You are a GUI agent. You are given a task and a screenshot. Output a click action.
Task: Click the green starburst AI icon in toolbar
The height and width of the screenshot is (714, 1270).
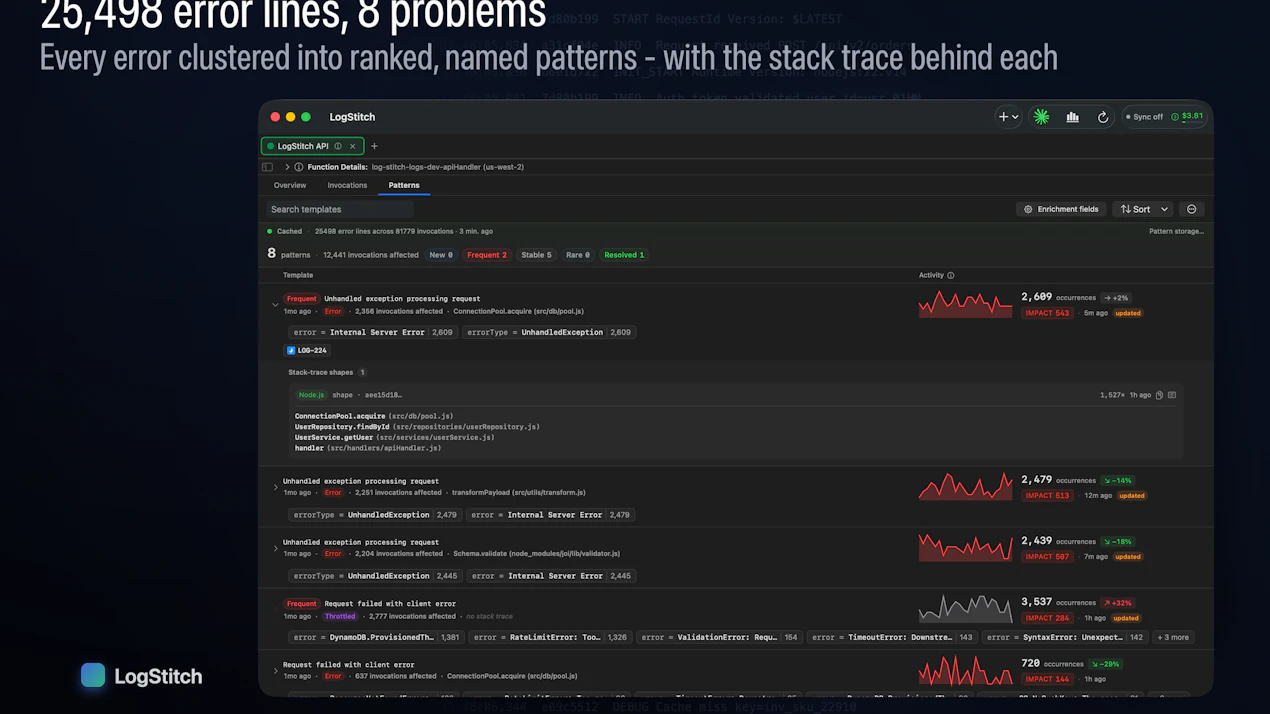(1041, 117)
